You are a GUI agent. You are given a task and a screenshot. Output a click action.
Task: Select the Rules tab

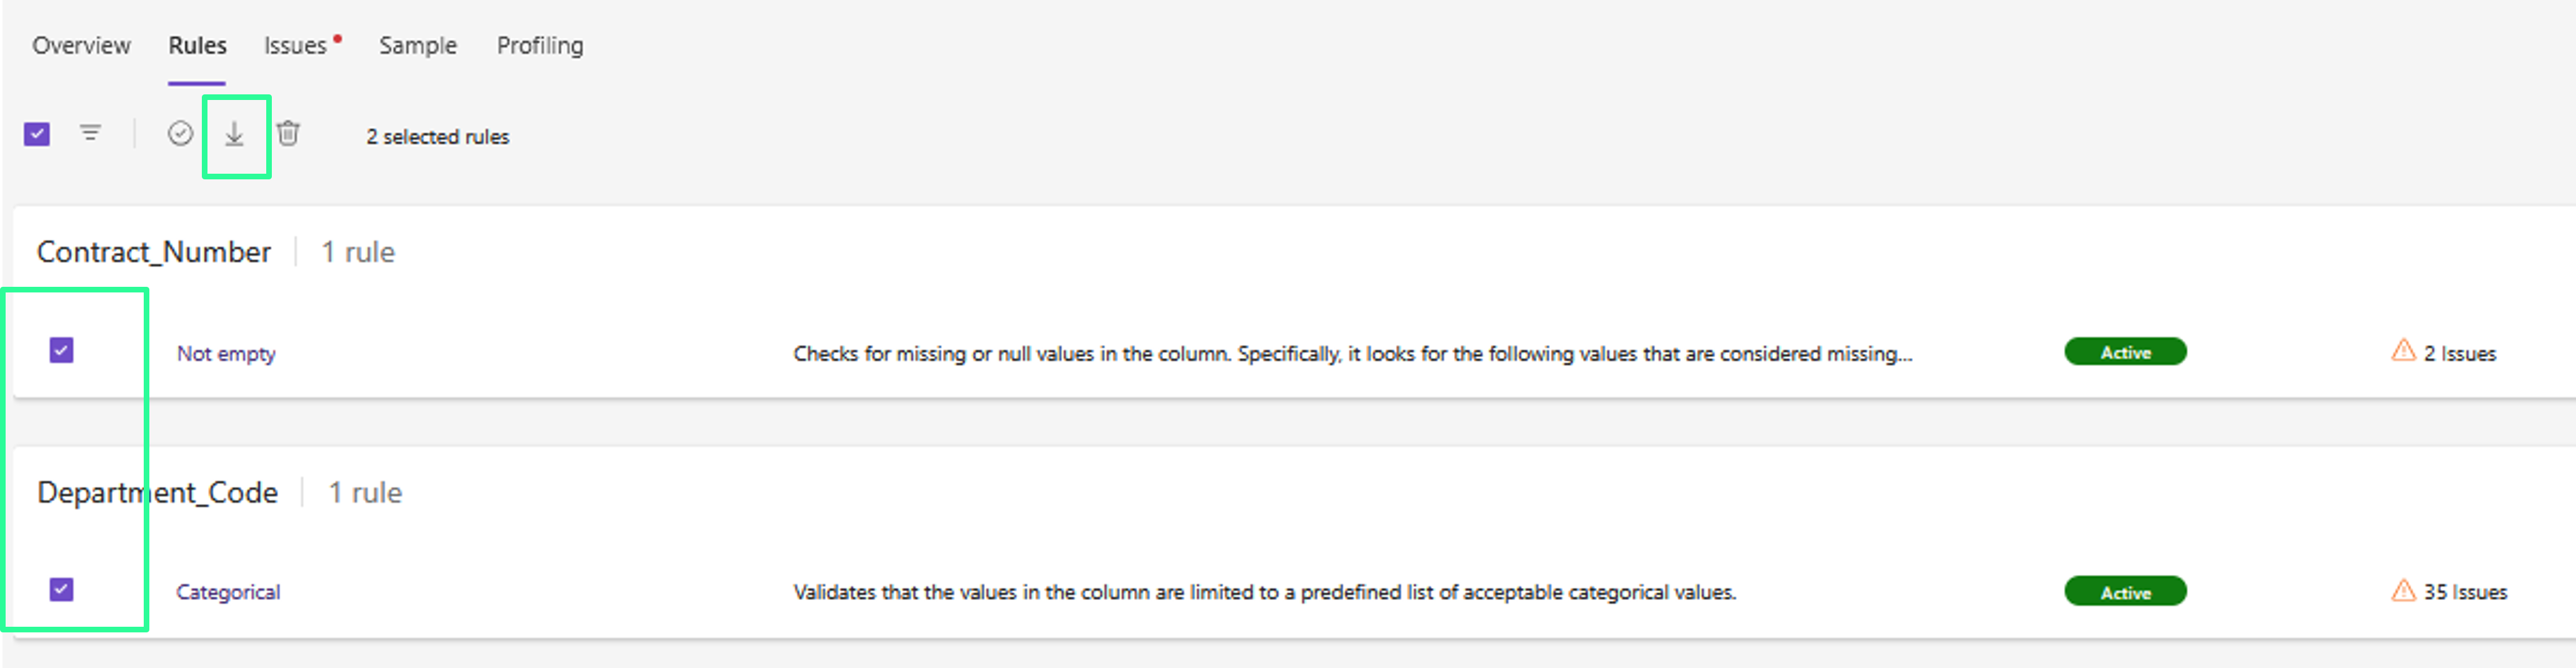click(197, 46)
